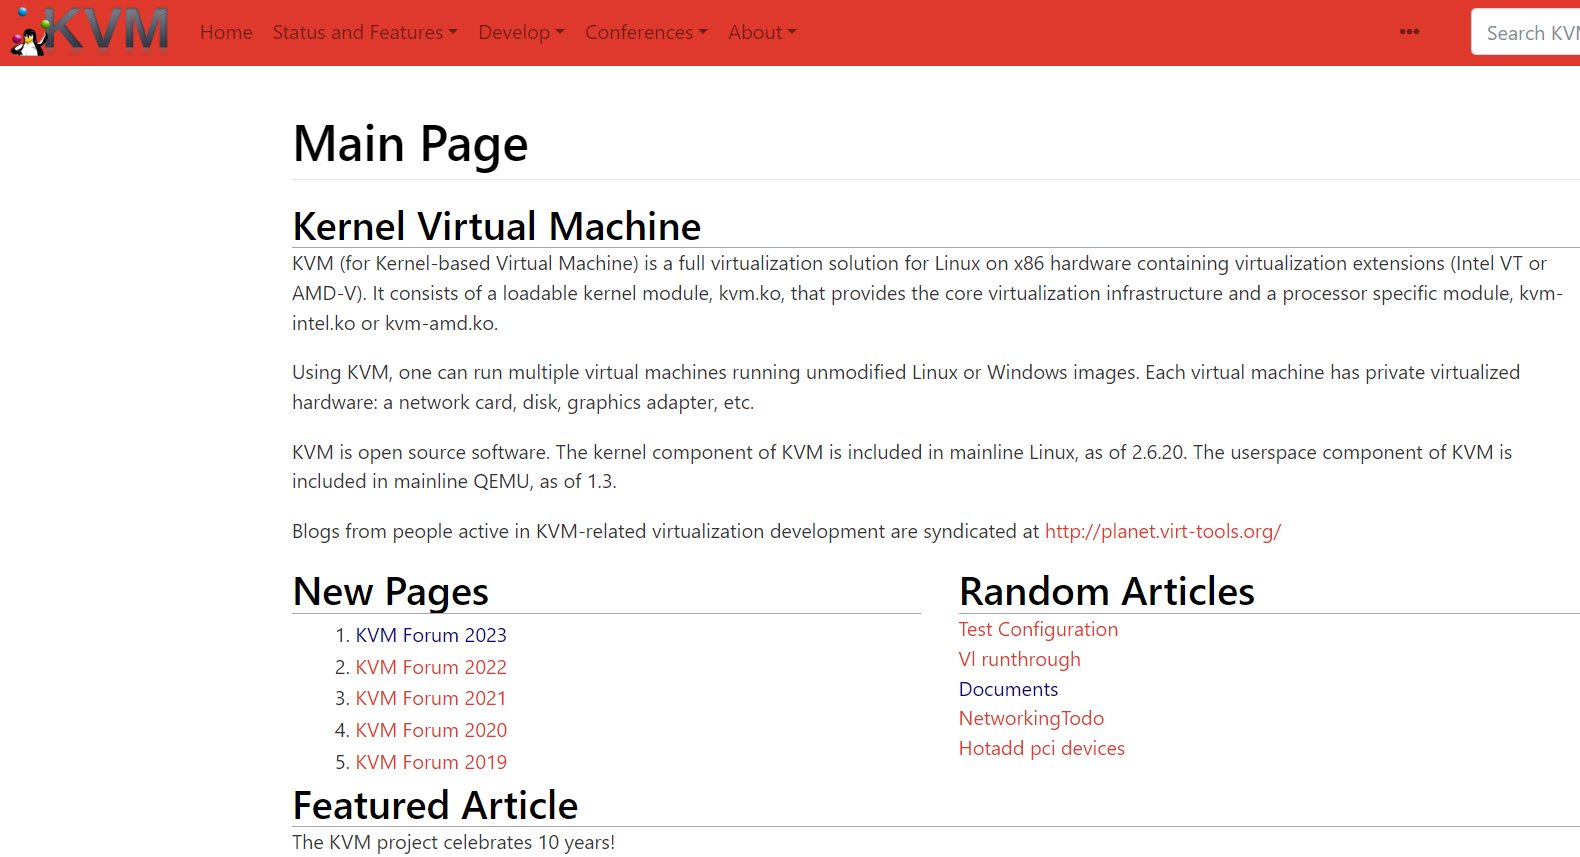Expand the Status and Features dropdown
Image resolution: width=1580 pixels, height=857 pixels.
365,32
